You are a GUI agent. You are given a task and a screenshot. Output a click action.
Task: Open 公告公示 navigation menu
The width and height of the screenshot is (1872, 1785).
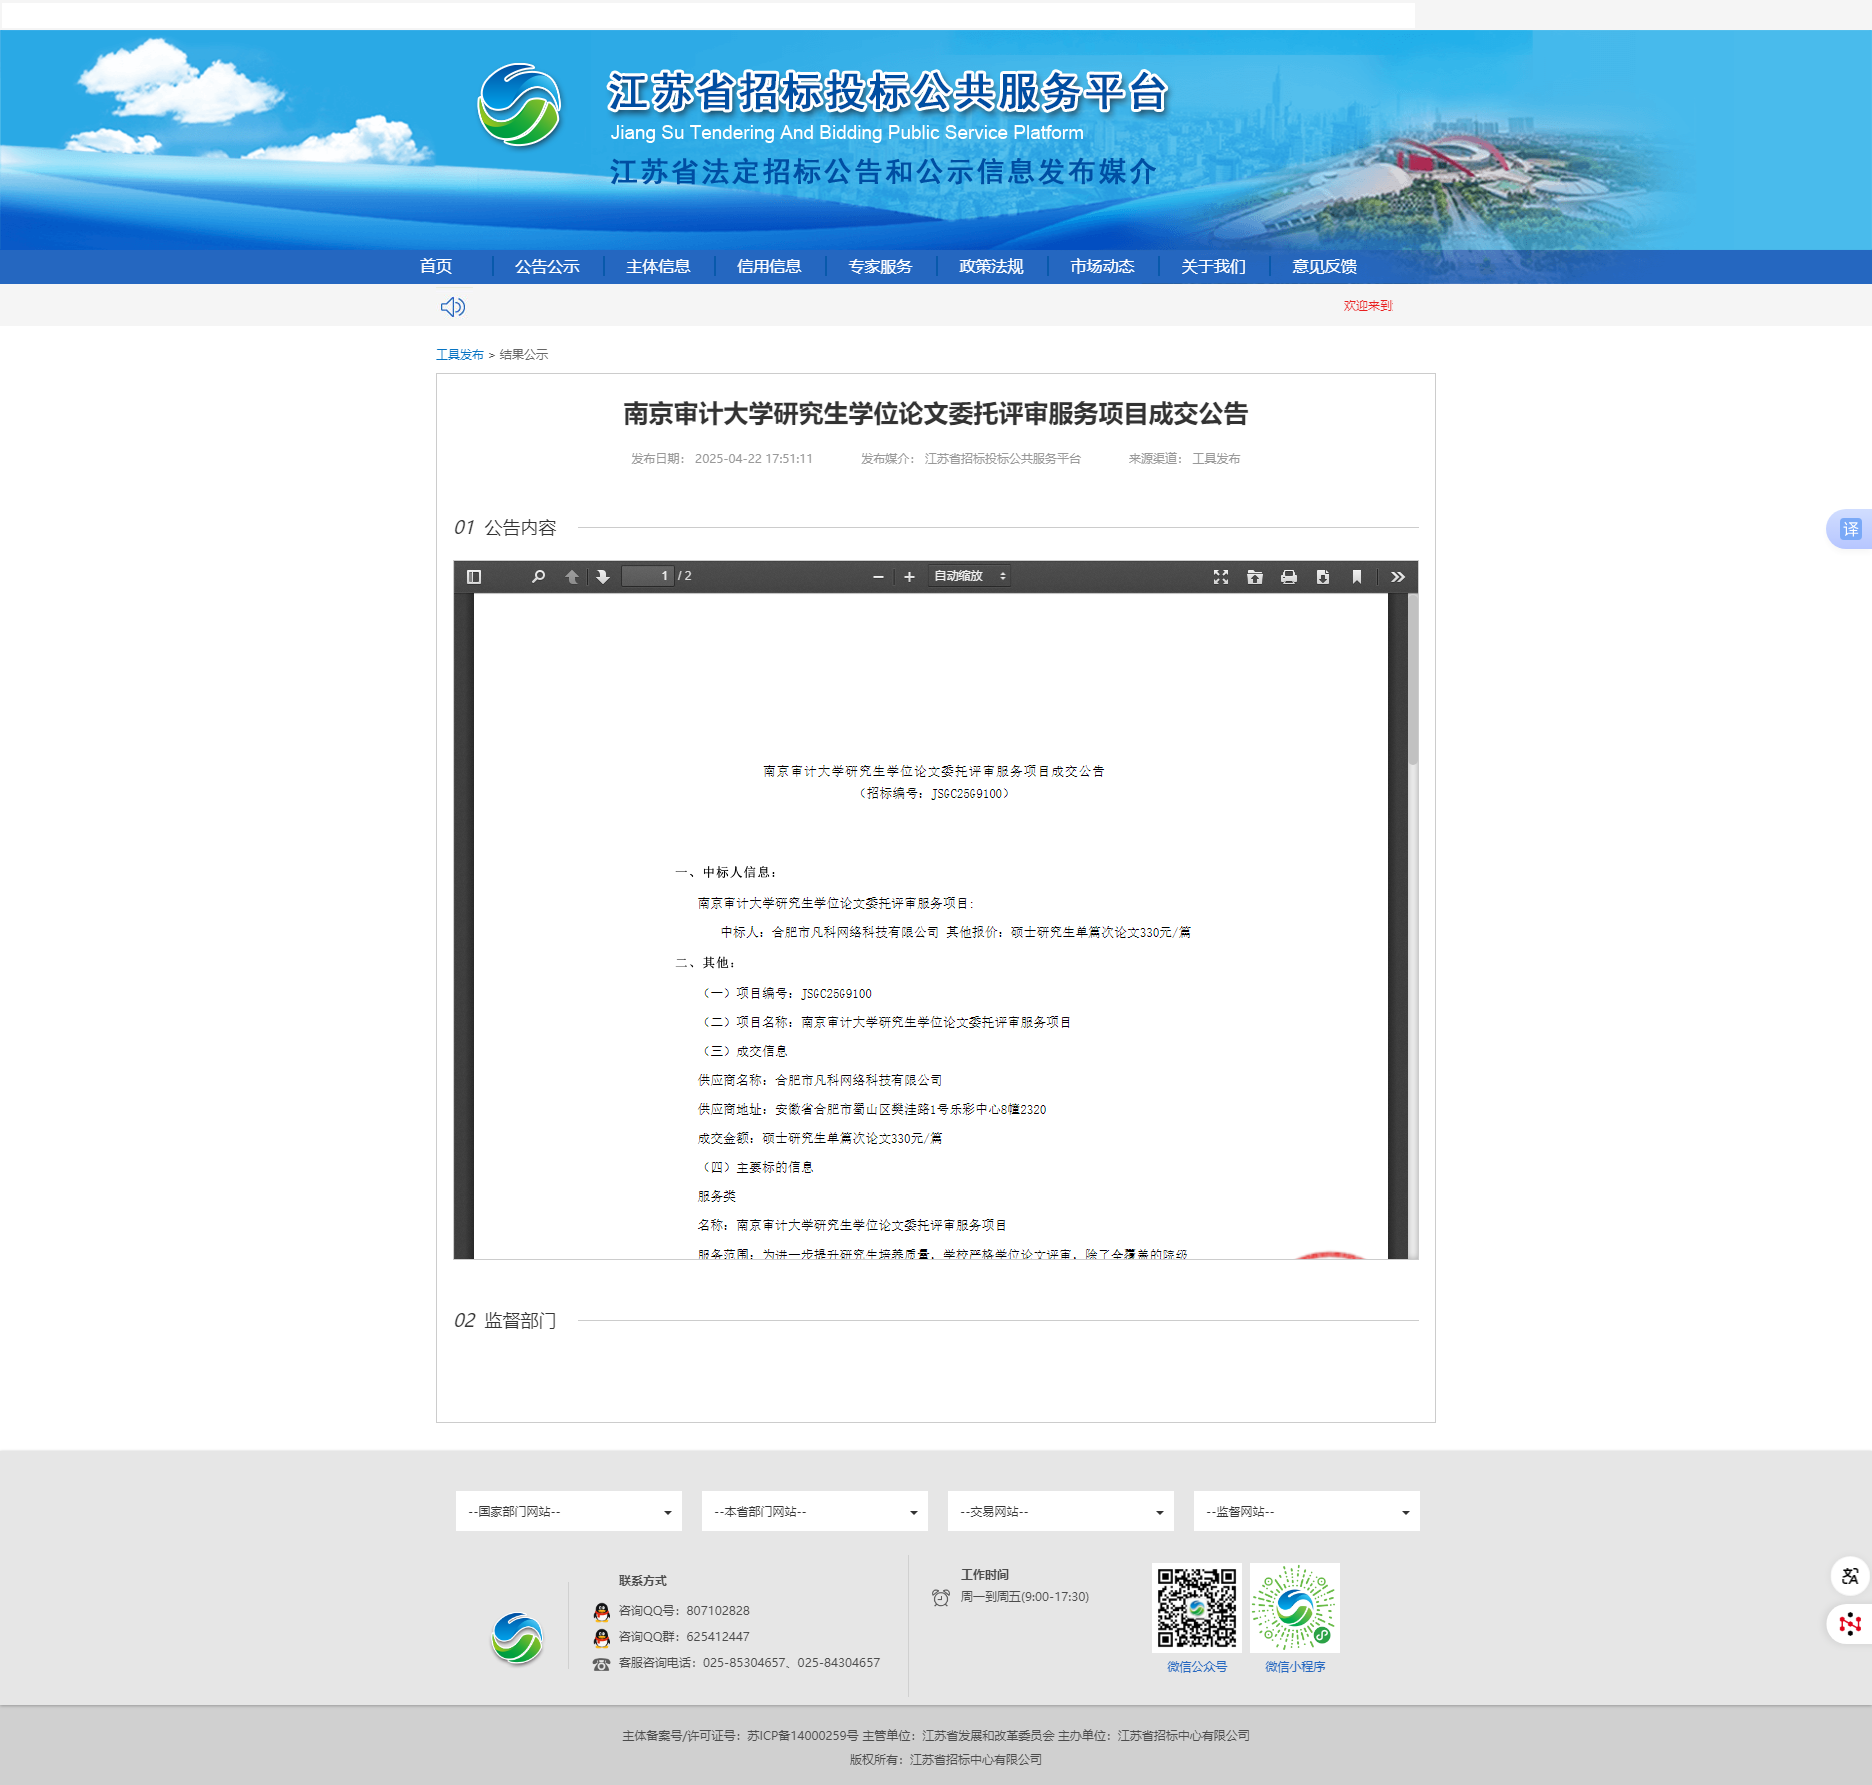coord(547,266)
